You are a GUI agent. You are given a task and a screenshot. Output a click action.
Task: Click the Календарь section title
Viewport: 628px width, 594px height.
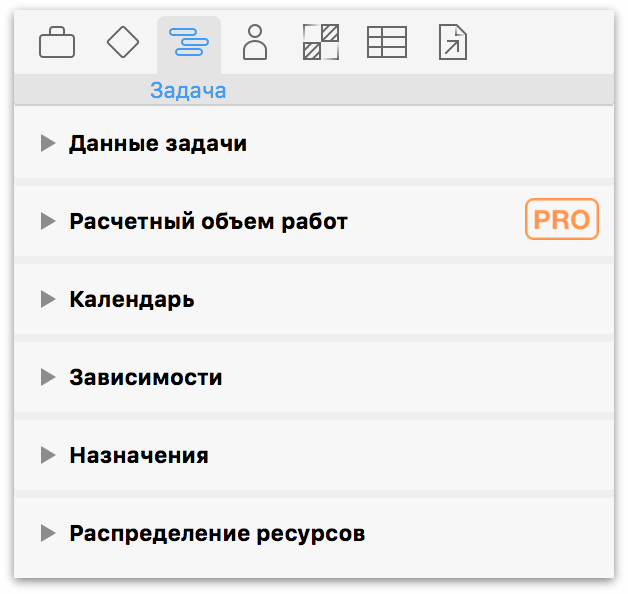132,300
